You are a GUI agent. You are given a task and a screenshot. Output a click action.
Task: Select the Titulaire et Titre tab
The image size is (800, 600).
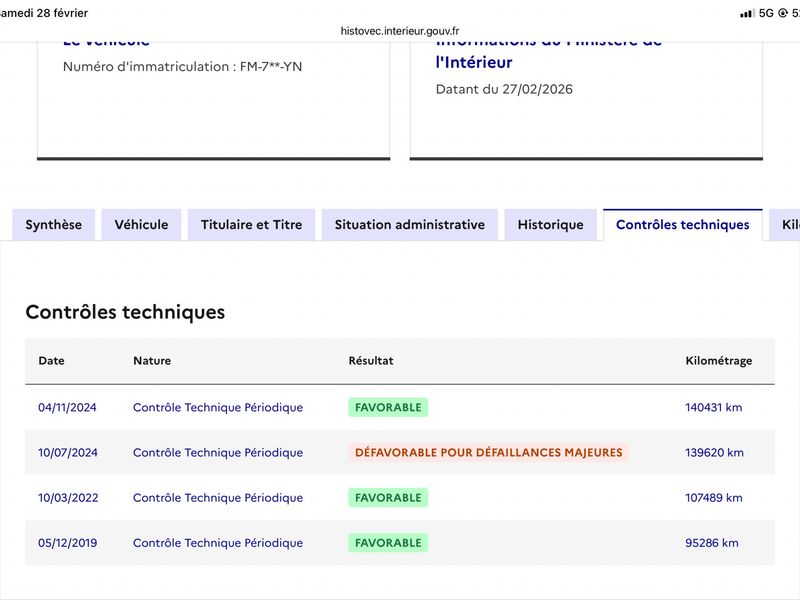click(251, 225)
